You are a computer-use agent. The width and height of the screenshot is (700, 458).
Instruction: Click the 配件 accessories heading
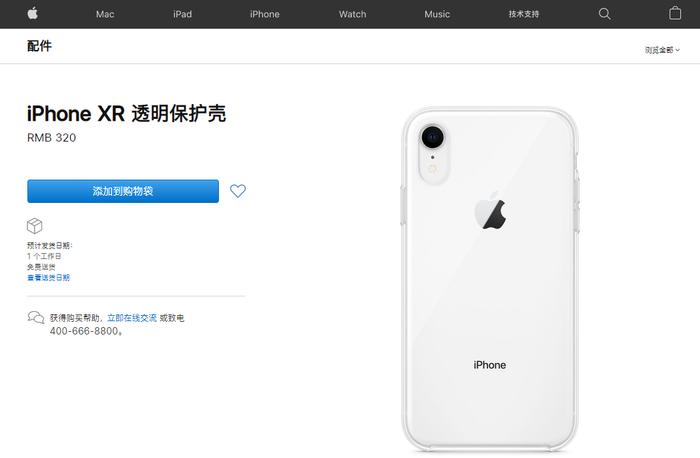[x=39, y=46]
